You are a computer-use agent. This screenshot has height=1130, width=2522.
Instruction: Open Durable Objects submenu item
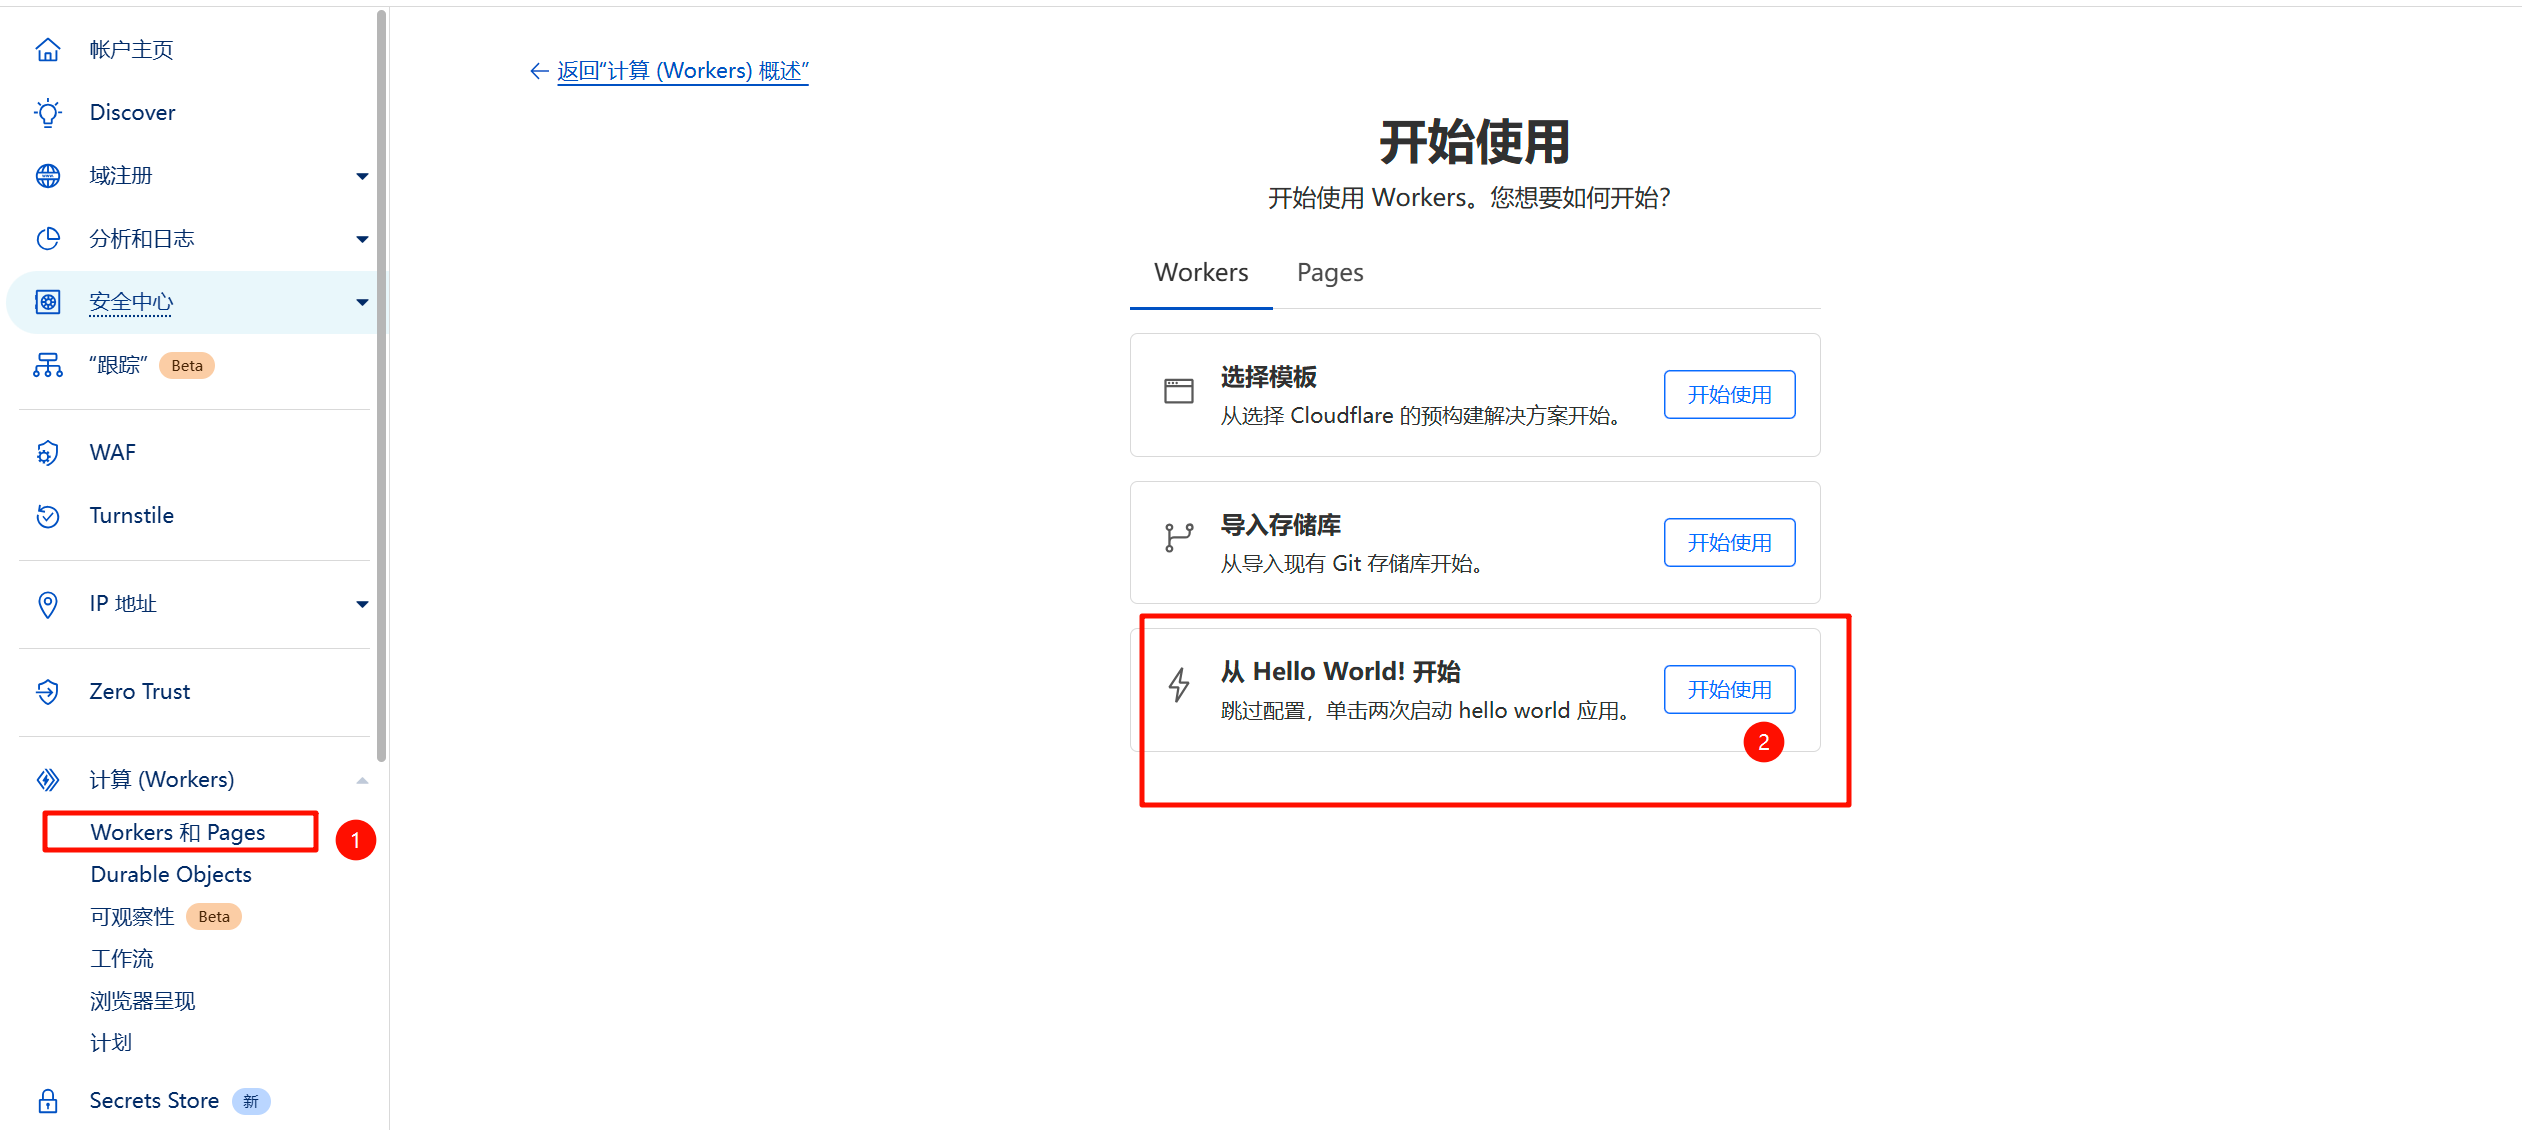tap(171, 875)
